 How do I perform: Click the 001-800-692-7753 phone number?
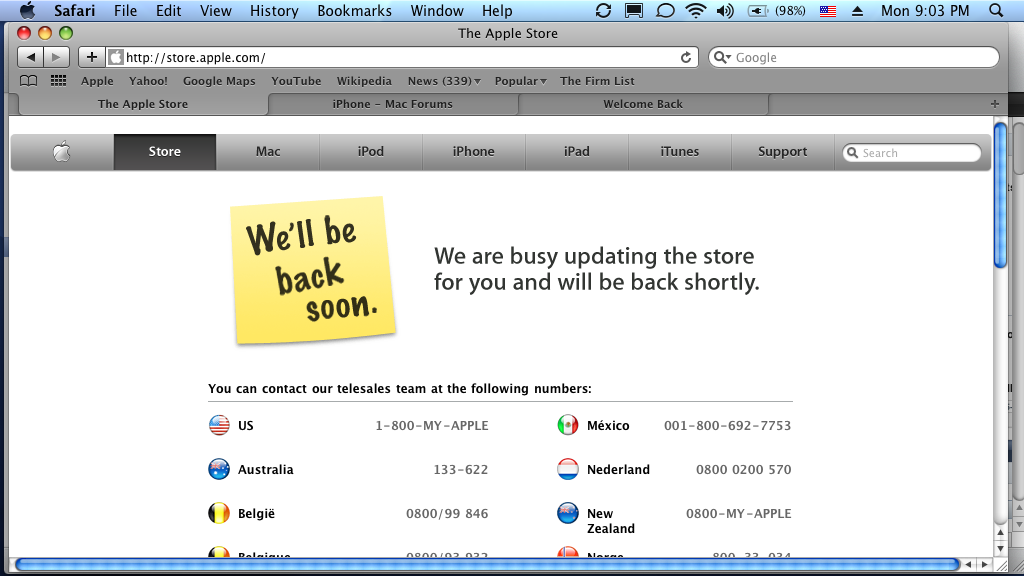coord(728,425)
